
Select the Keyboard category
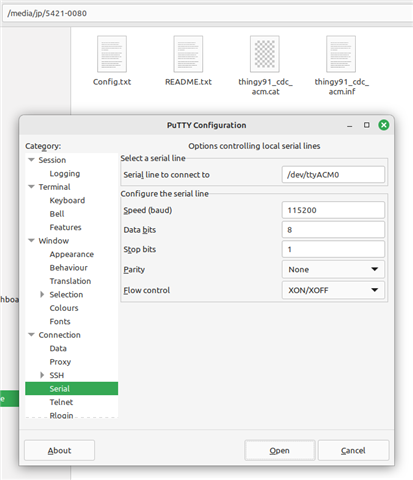(x=67, y=200)
